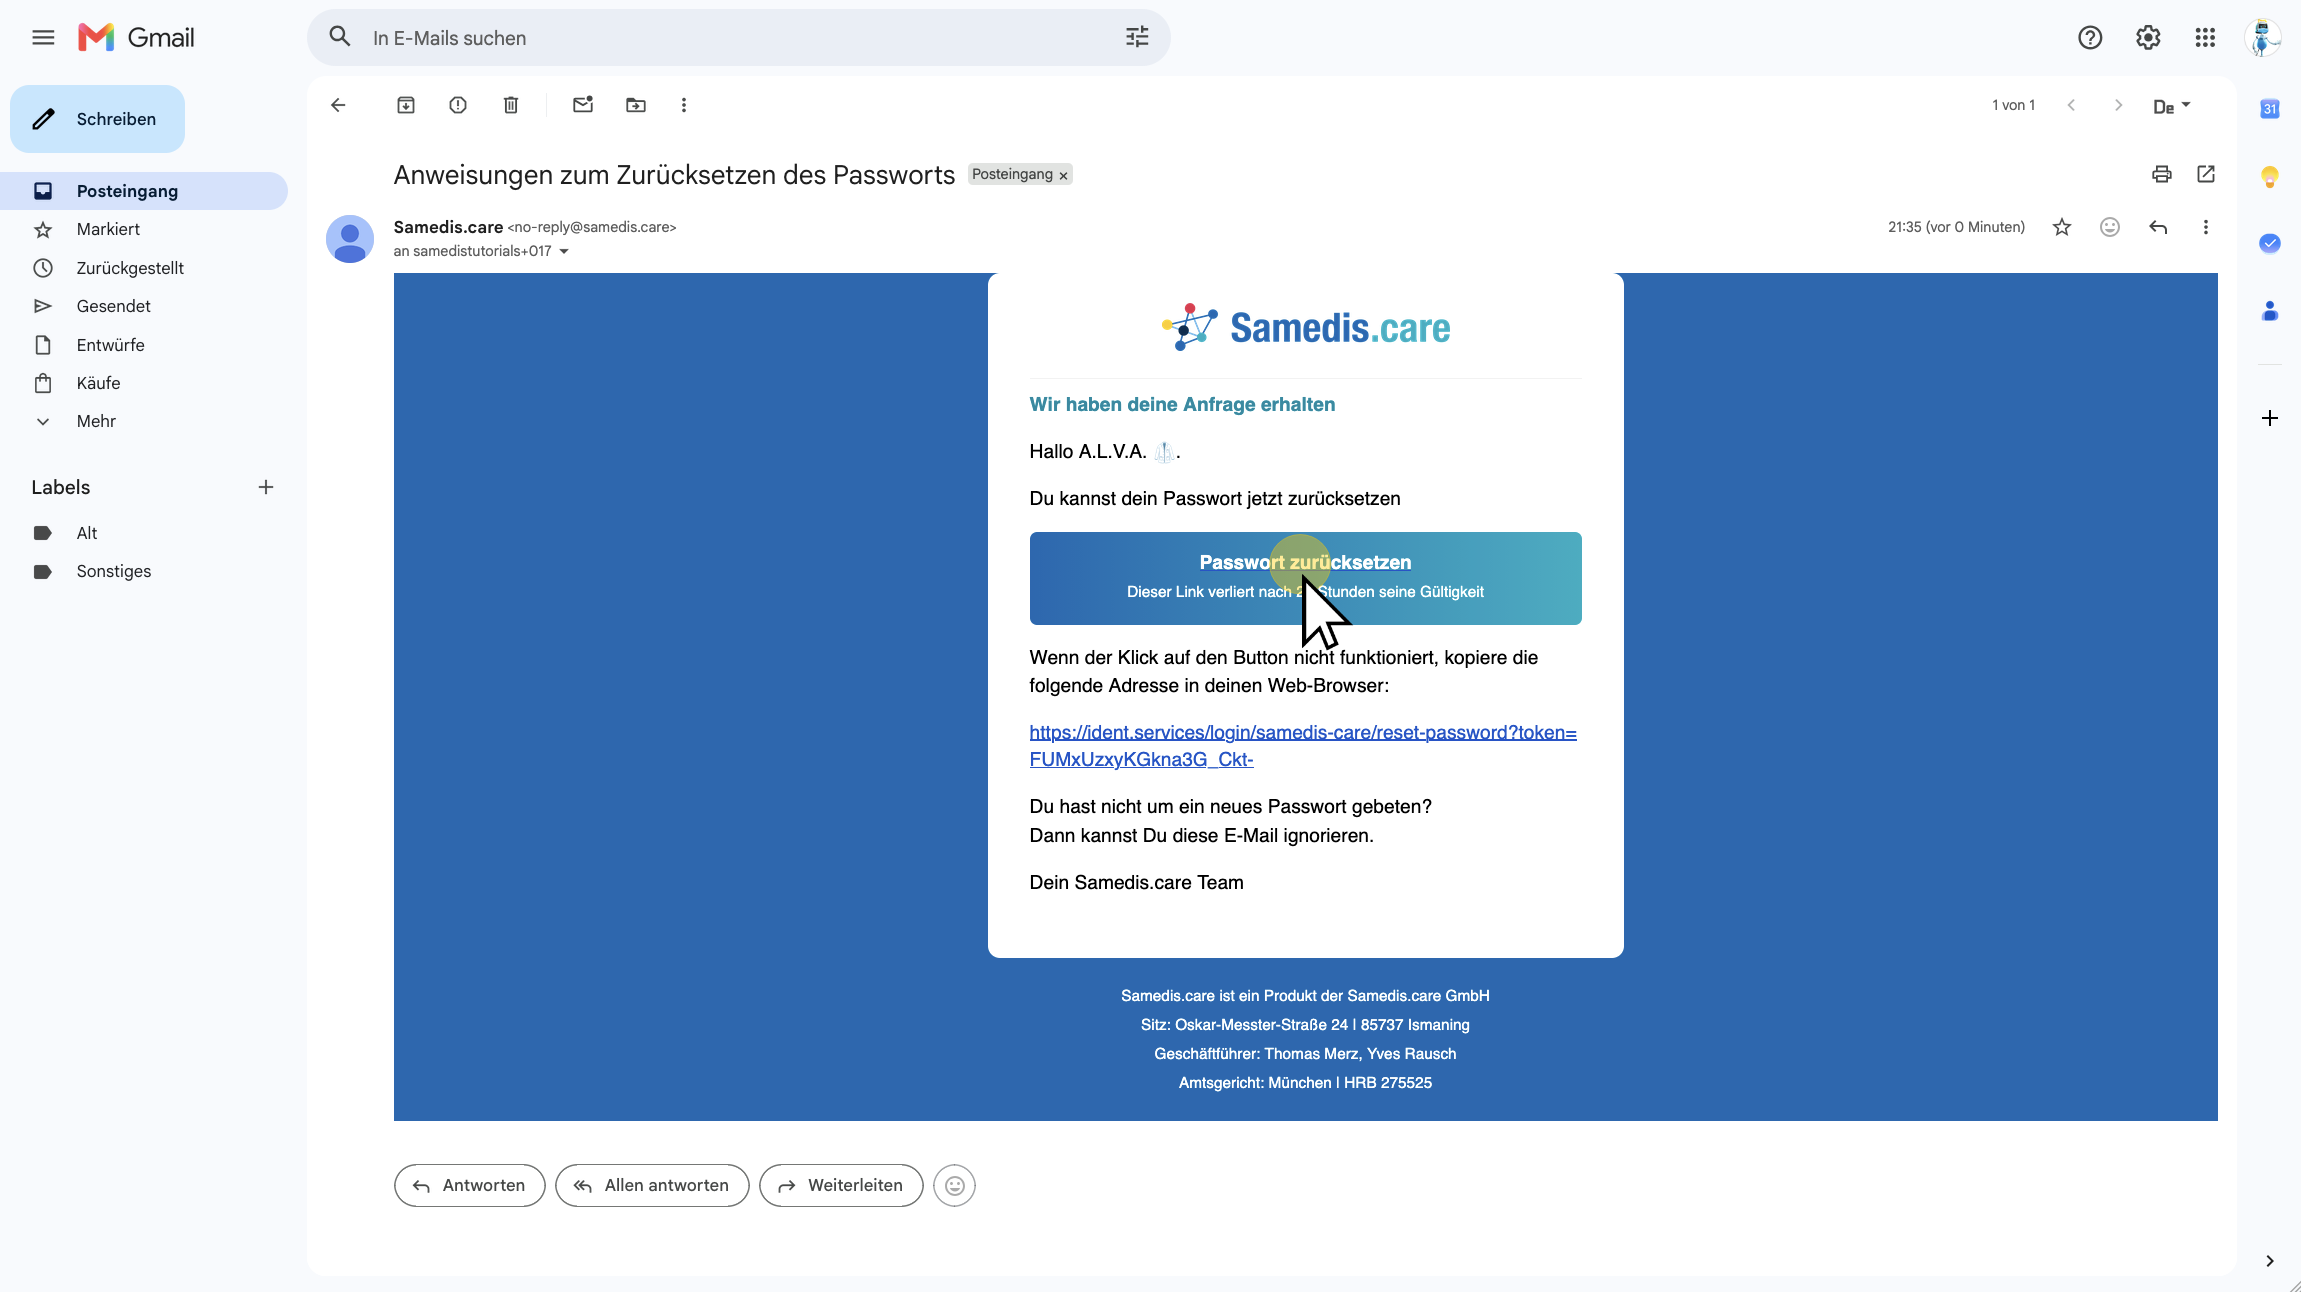This screenshot has width=2301, height=1292.
Task: Open Google Keep side panel
Action: pos(2270,177)
